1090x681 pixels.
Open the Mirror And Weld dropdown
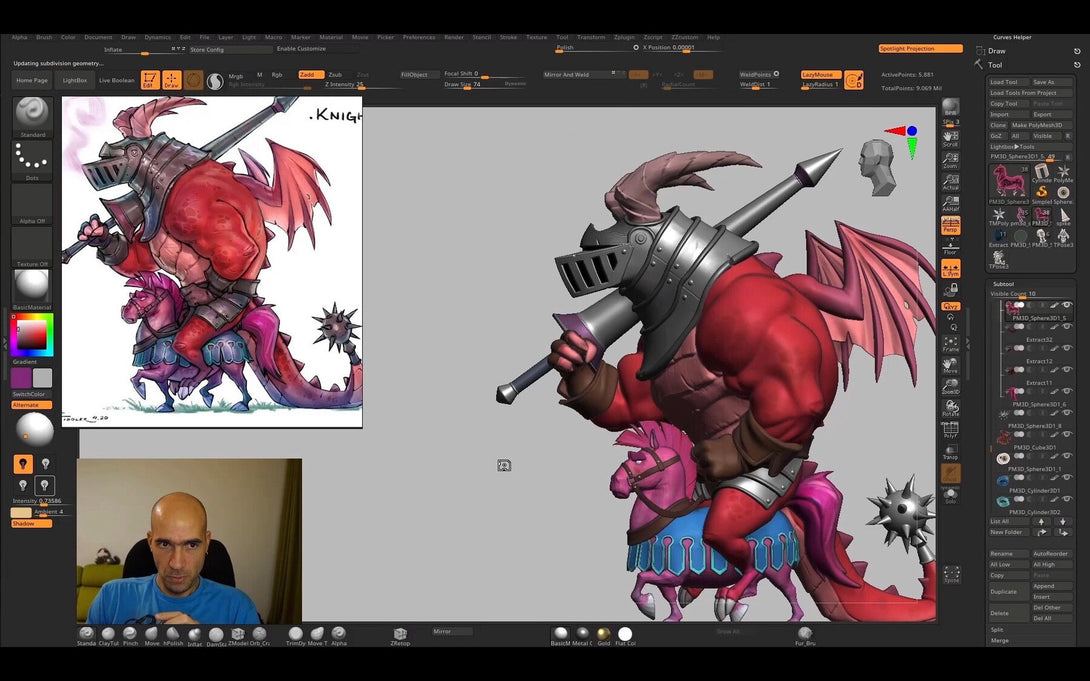[583, 74]
